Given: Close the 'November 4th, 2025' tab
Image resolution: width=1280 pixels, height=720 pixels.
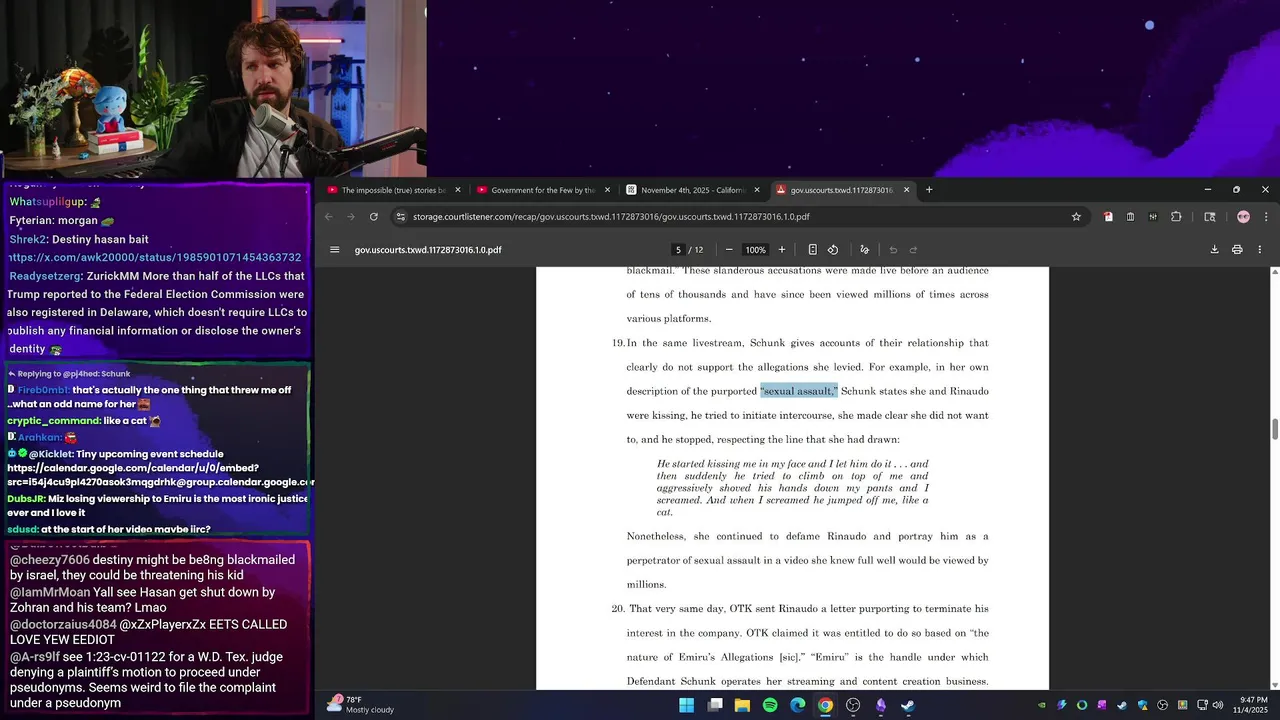Looking at the screenshot, I should click(x=757, y=190).
